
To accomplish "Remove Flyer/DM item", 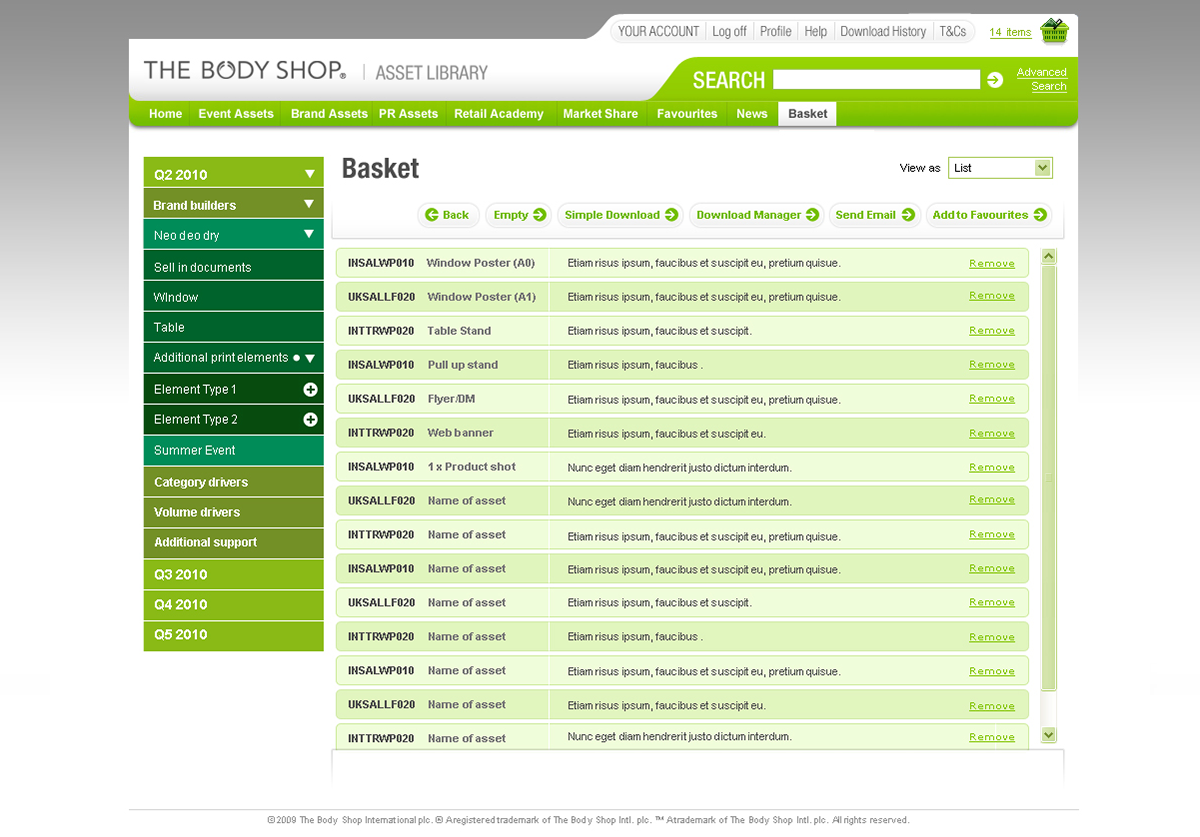I will pyautogui.click(x=992, y=399).
